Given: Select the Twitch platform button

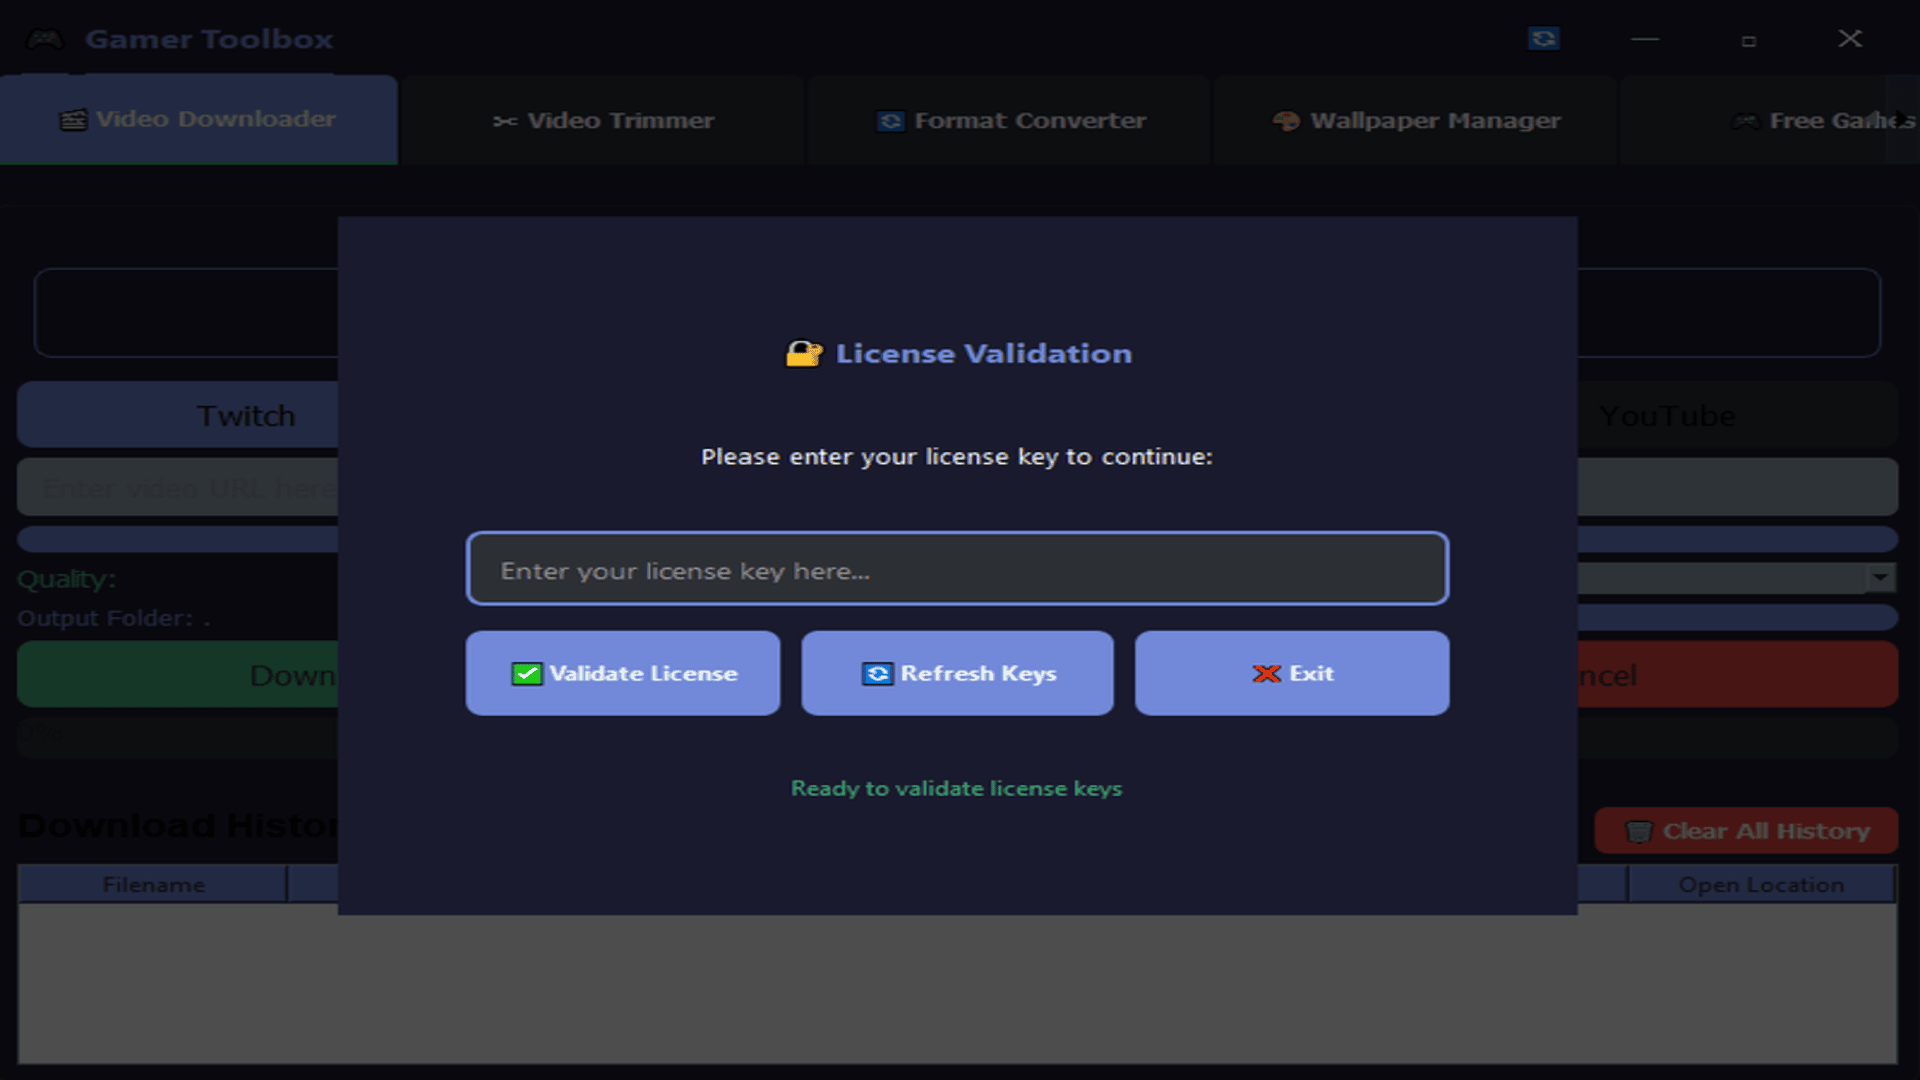Looking at the screenshot, I should click(x=246, y=415).
